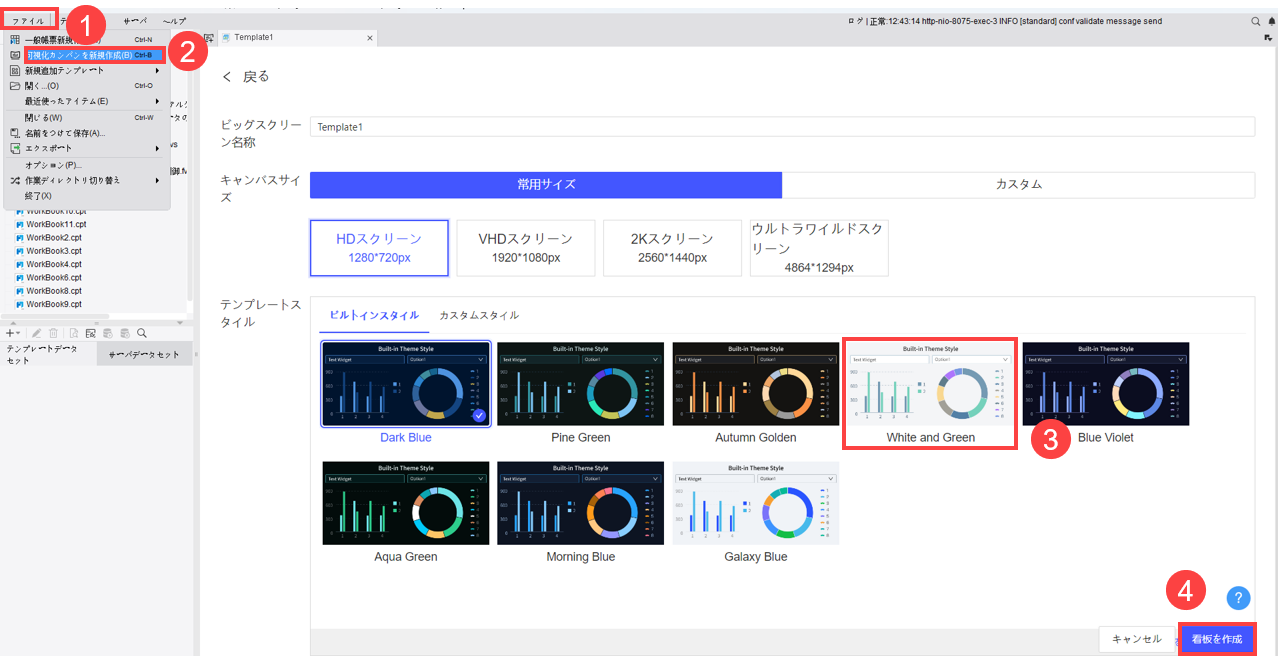
Task: Open the tab list dropdown icon
Action: tap(1268, 38)
